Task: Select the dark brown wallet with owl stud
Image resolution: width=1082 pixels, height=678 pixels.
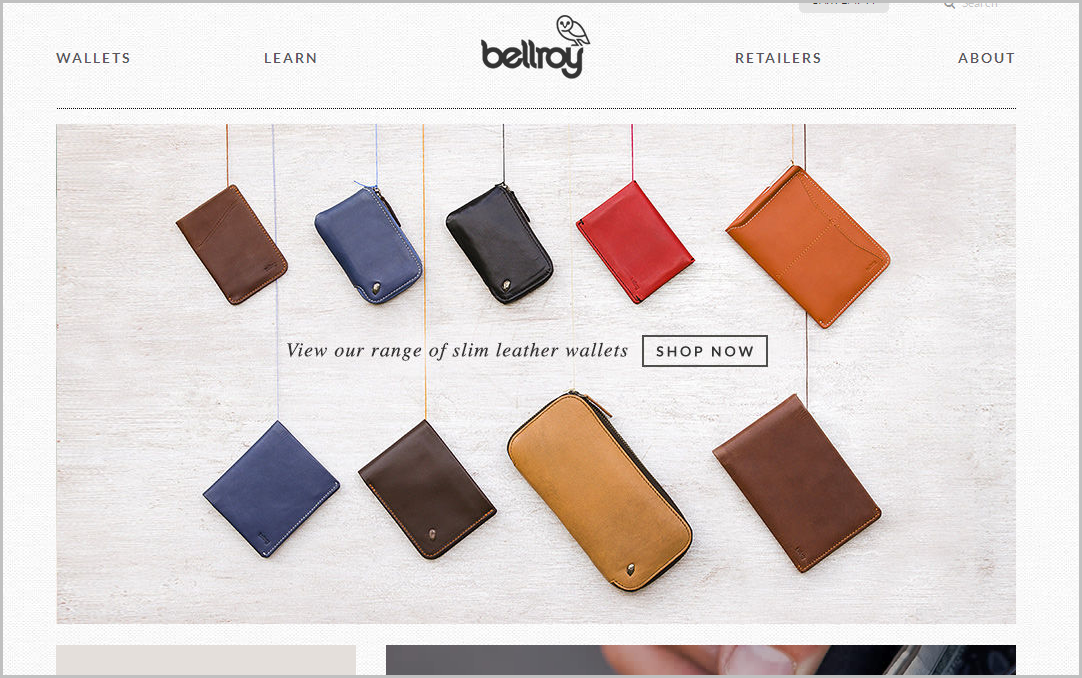Action: (x=427, y=489)
